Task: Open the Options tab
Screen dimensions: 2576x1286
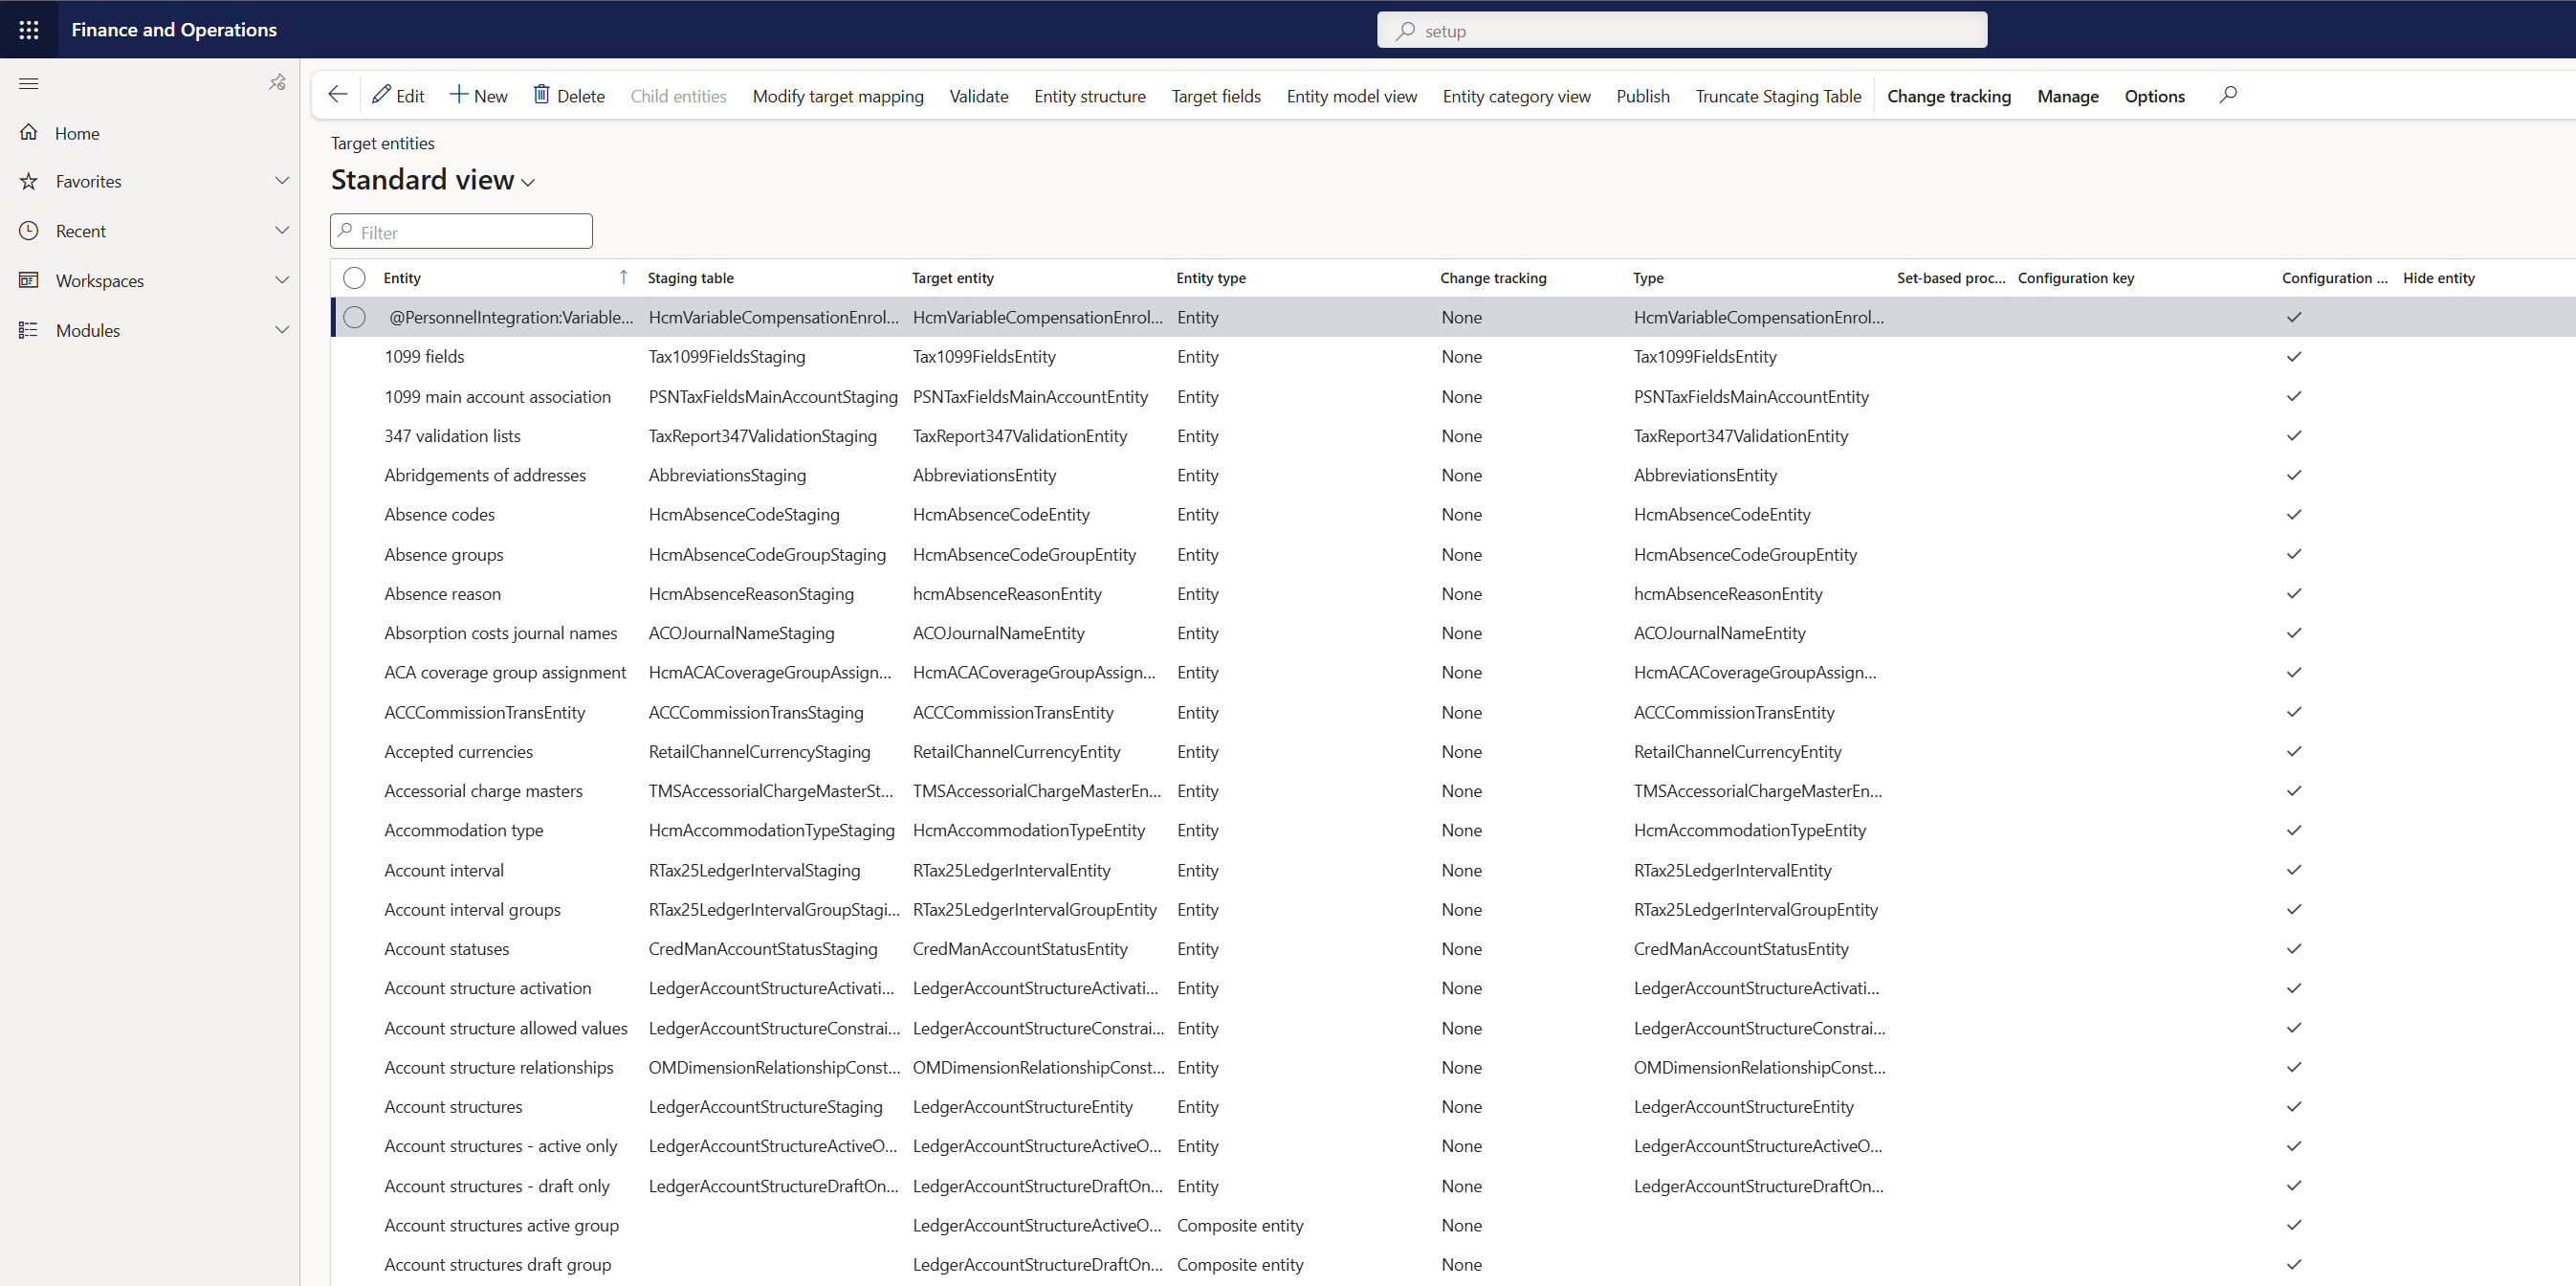Action: pyautogui.click(x=2154, y=96)
